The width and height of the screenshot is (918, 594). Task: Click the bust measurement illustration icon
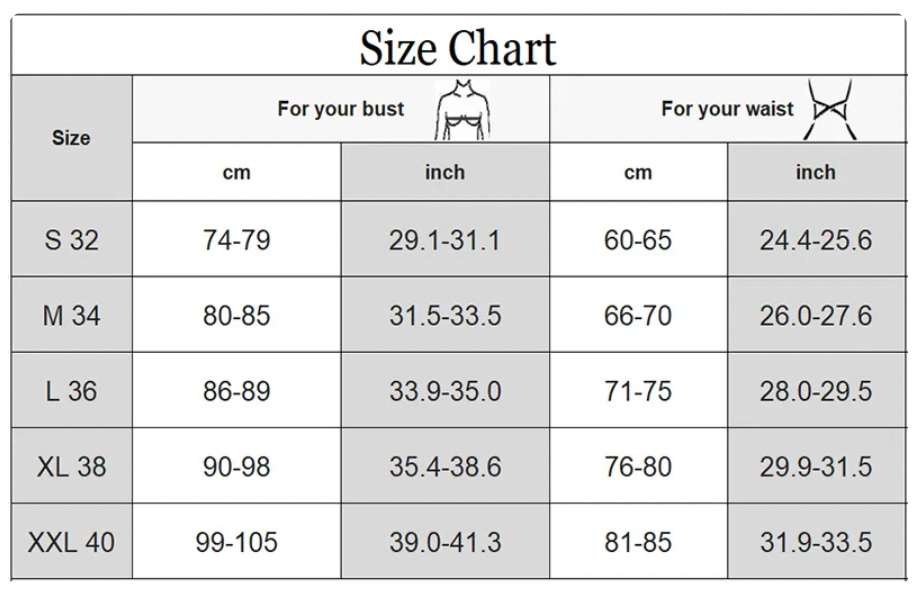point(462,109)
